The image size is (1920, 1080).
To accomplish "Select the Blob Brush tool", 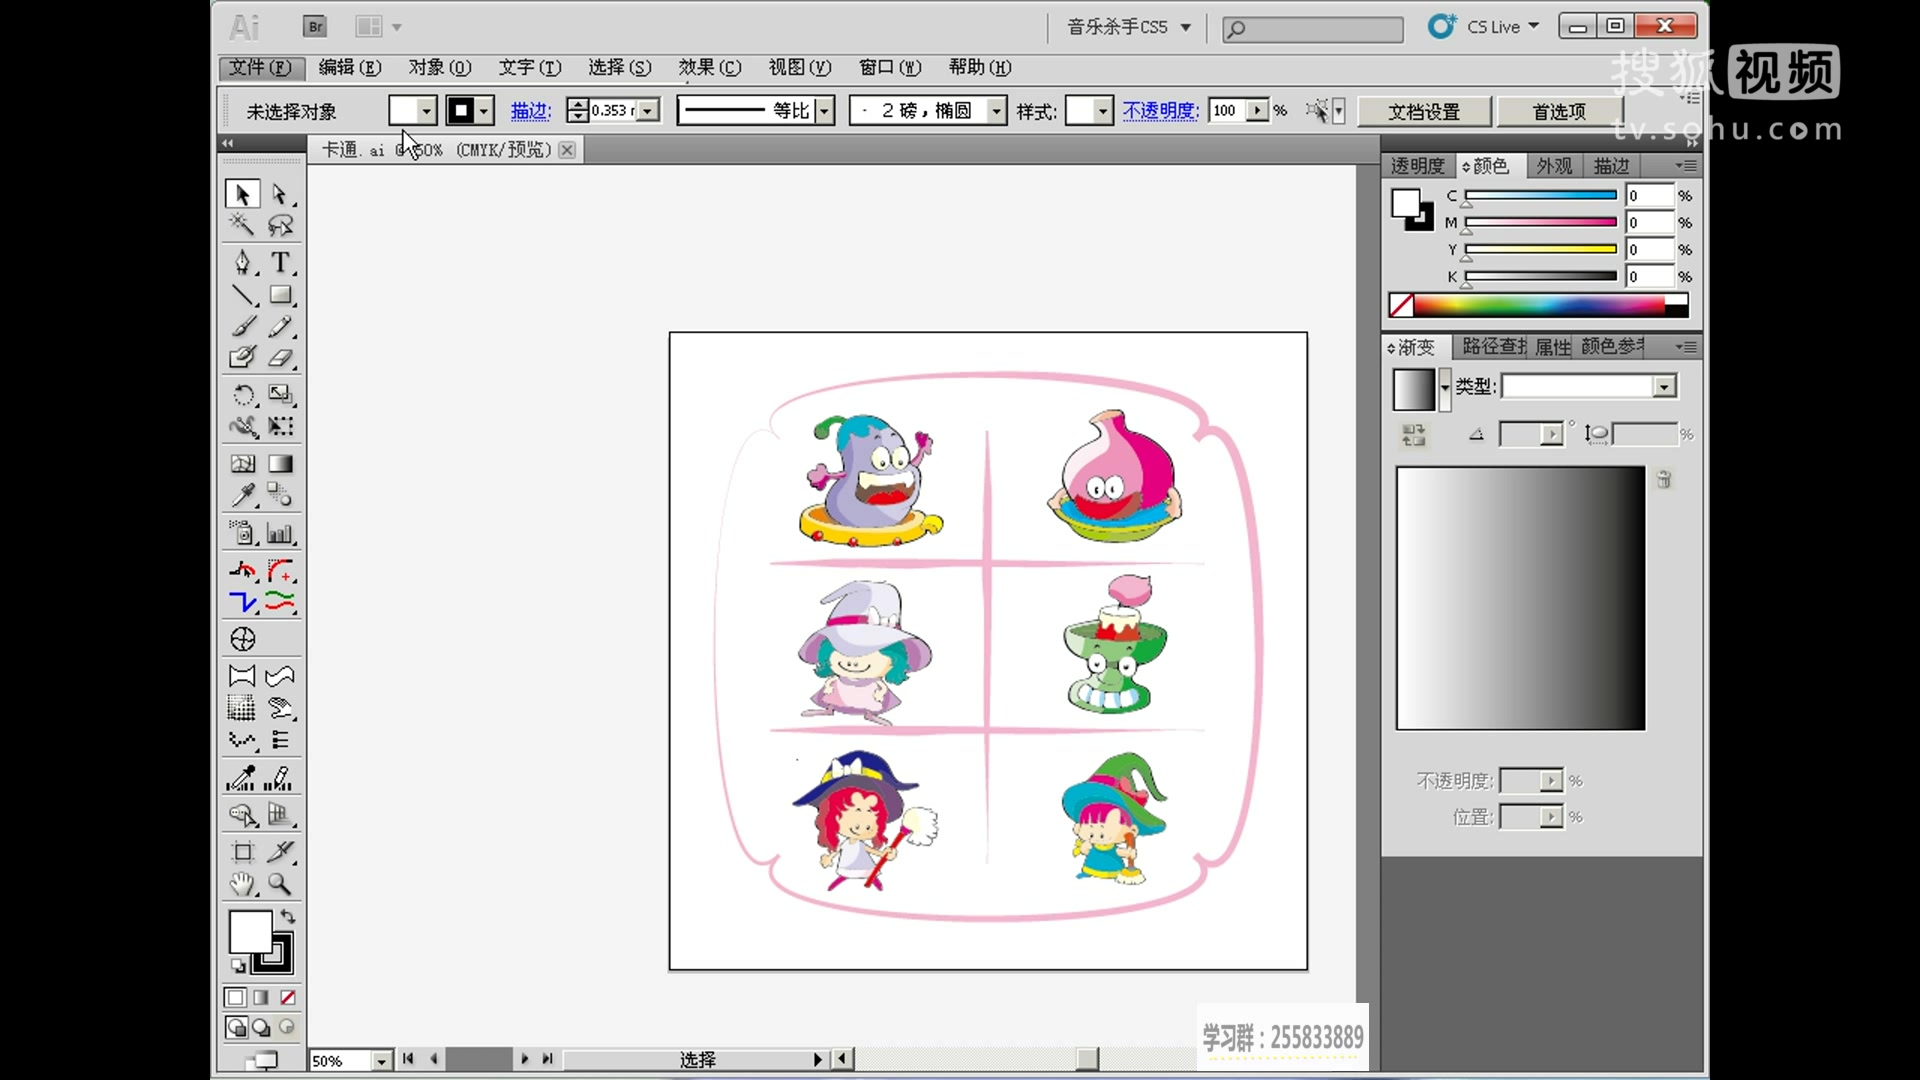I will [242, 357].
